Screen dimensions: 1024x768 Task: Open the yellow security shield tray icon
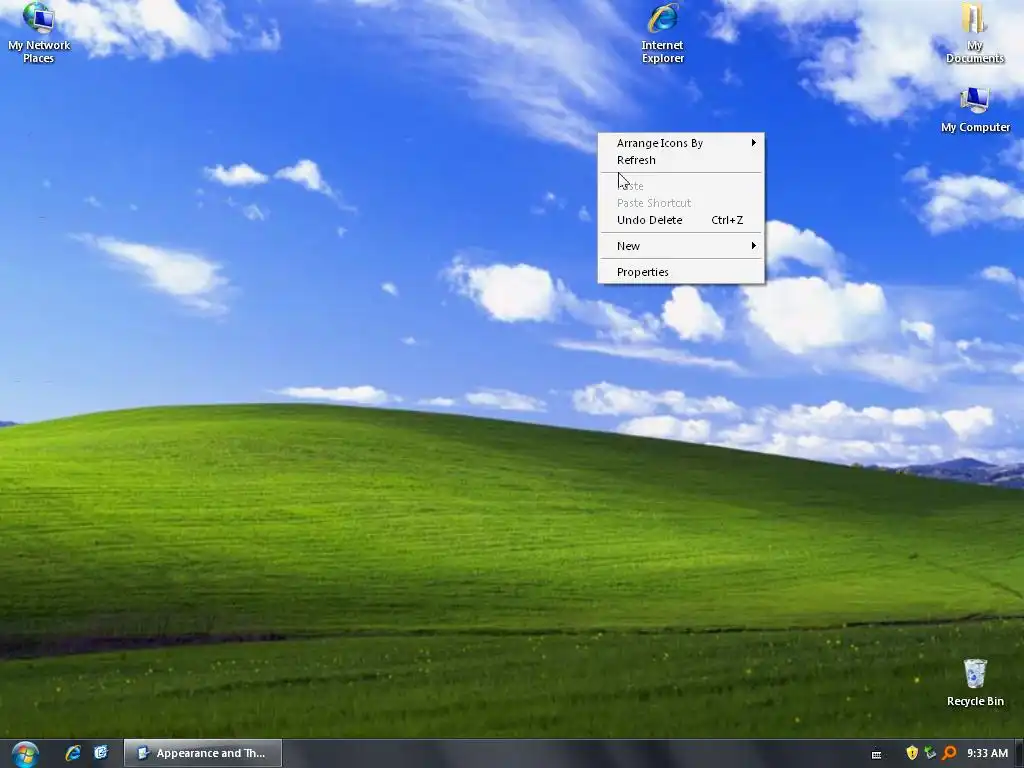912,753
